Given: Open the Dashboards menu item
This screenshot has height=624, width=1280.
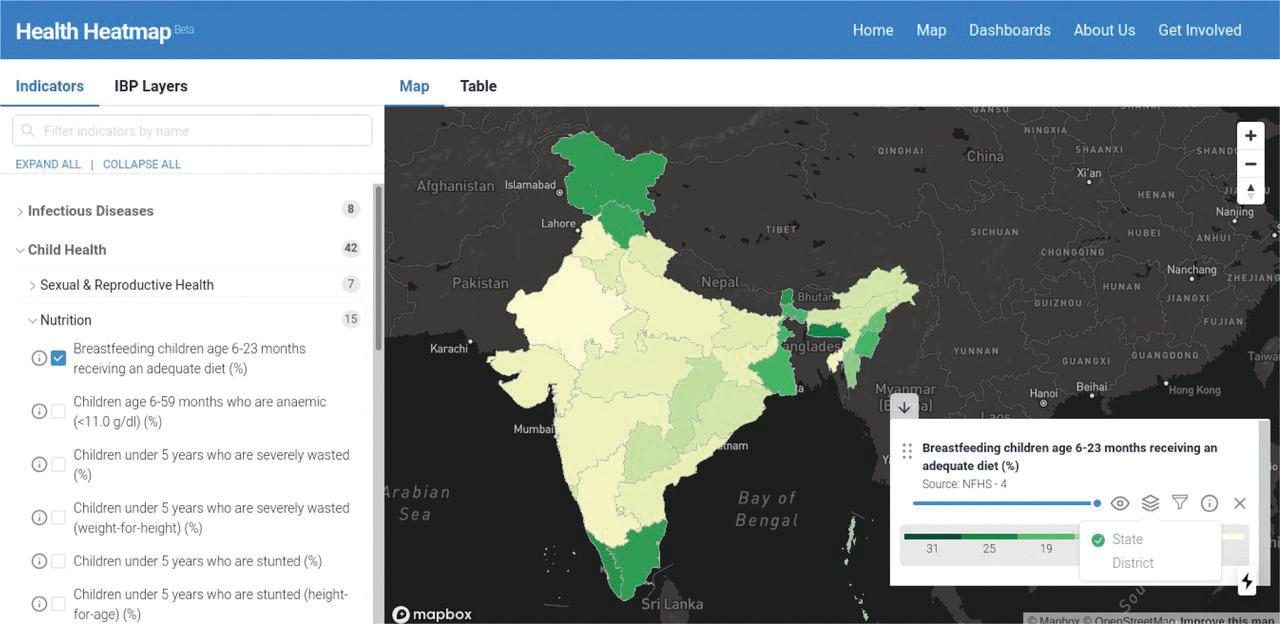Looking at the screenshot, I should [x=1010, y=30].
